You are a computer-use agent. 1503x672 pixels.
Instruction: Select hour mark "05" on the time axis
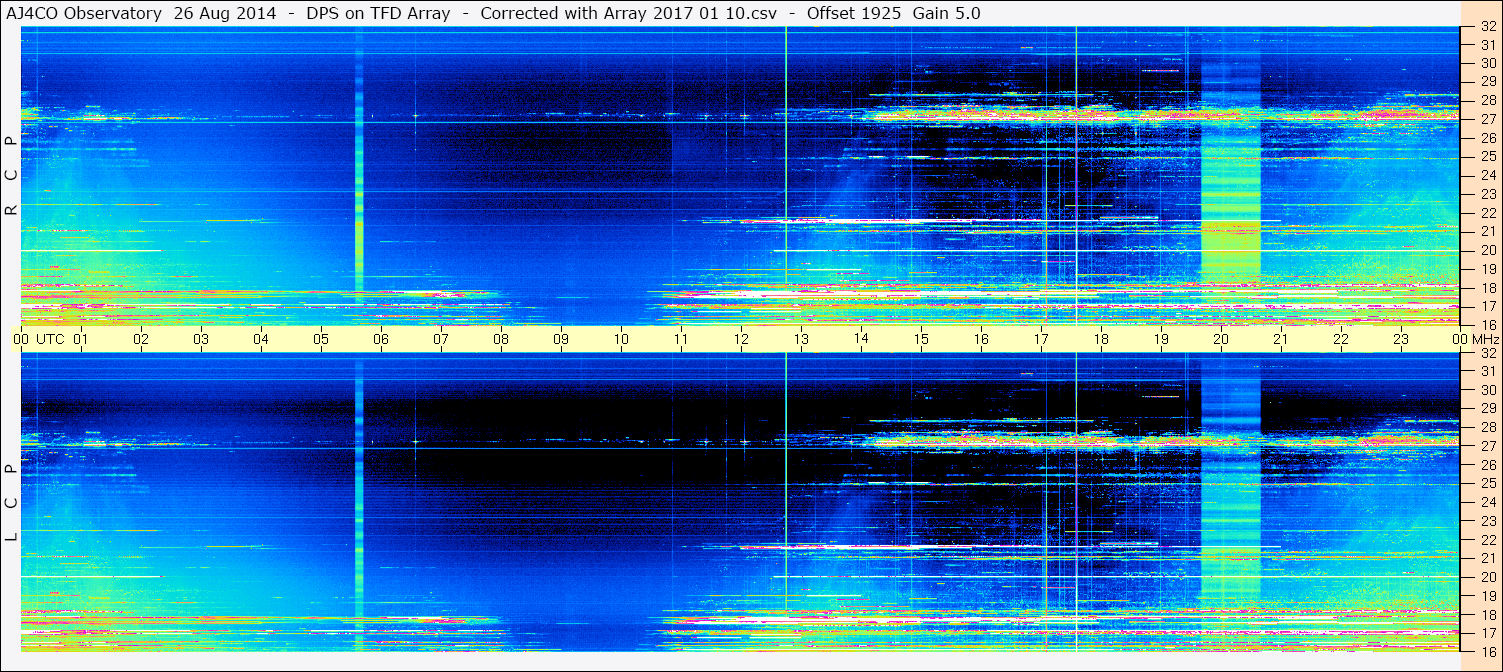point(321,339)
